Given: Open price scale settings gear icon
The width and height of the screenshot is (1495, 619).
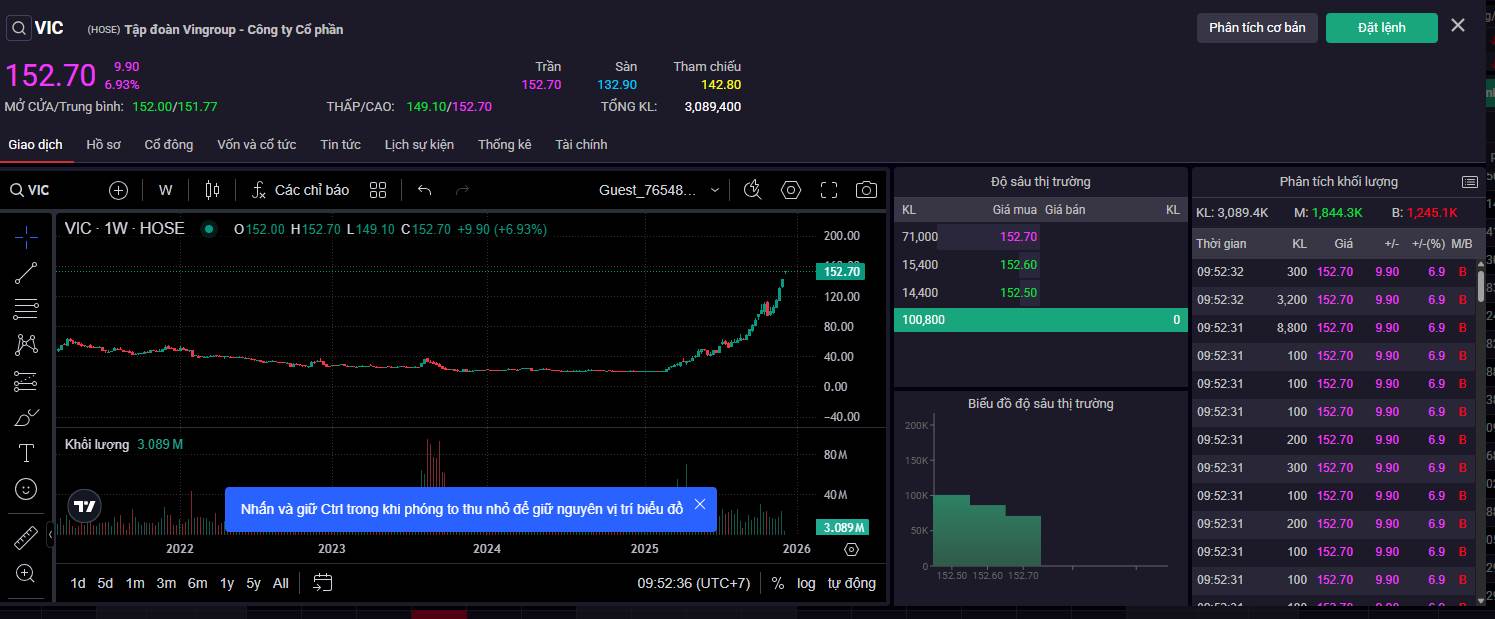Looking at the screenshot, I should point(851,549).
